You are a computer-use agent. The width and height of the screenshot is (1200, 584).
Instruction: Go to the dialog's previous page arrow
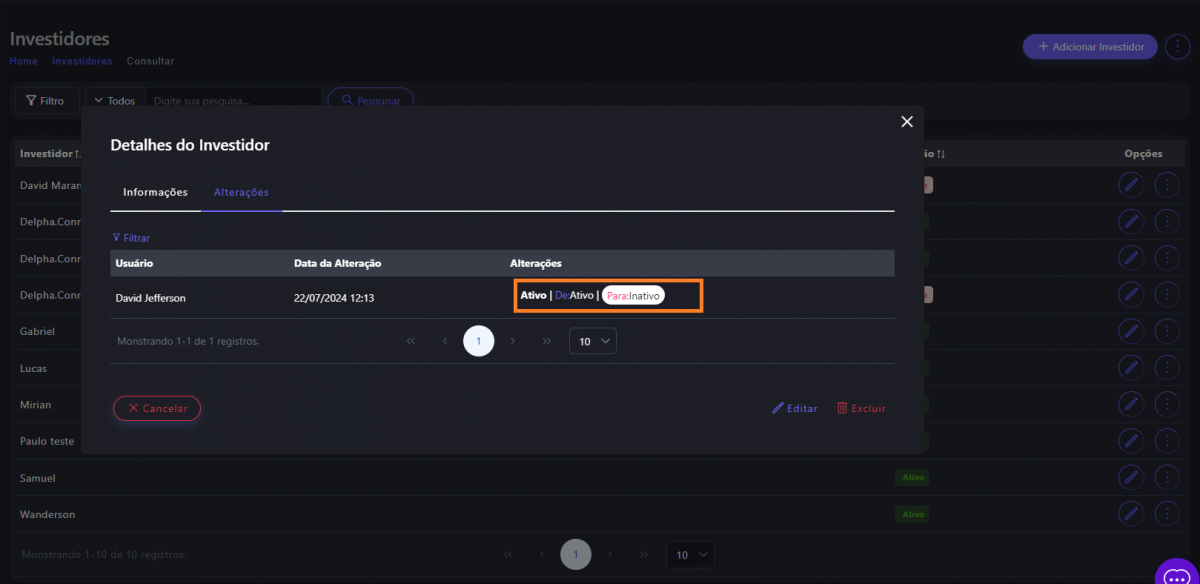(x=445, y=341)
